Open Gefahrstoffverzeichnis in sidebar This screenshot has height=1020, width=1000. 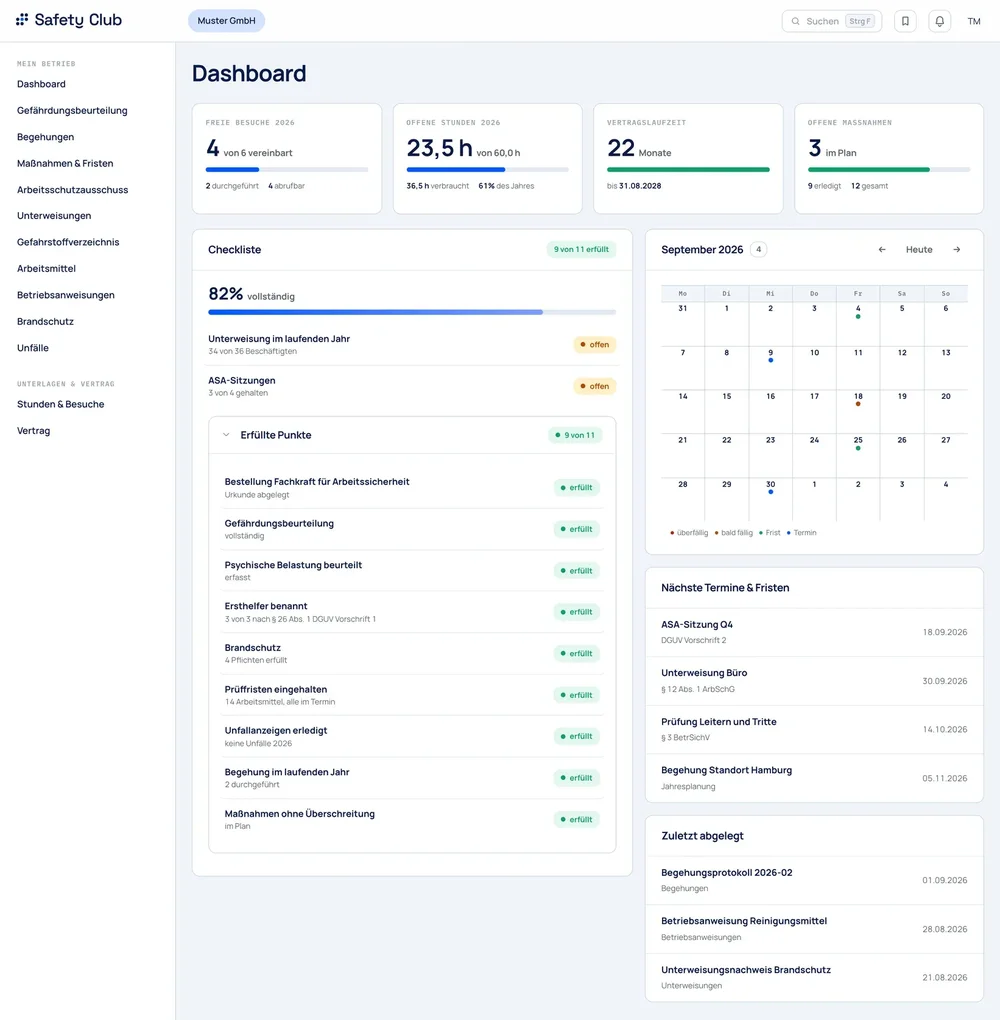pyautogui.click(x=68, y=242)
